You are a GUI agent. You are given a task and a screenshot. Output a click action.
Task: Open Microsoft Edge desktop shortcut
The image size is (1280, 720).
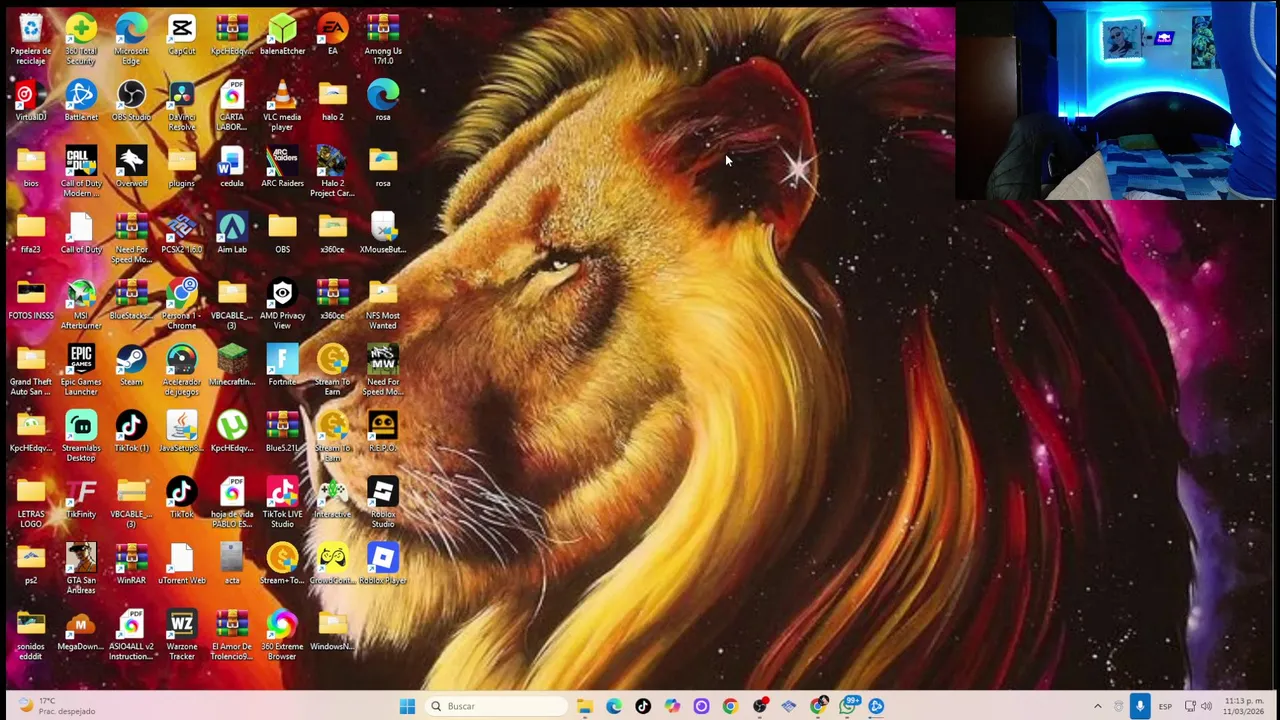pos(131,38)
